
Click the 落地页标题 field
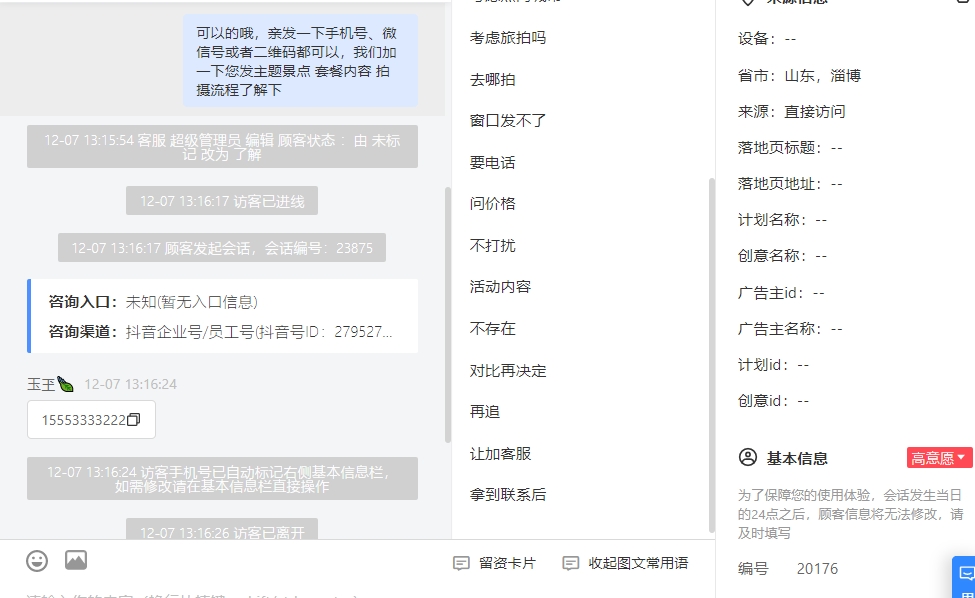790,148
